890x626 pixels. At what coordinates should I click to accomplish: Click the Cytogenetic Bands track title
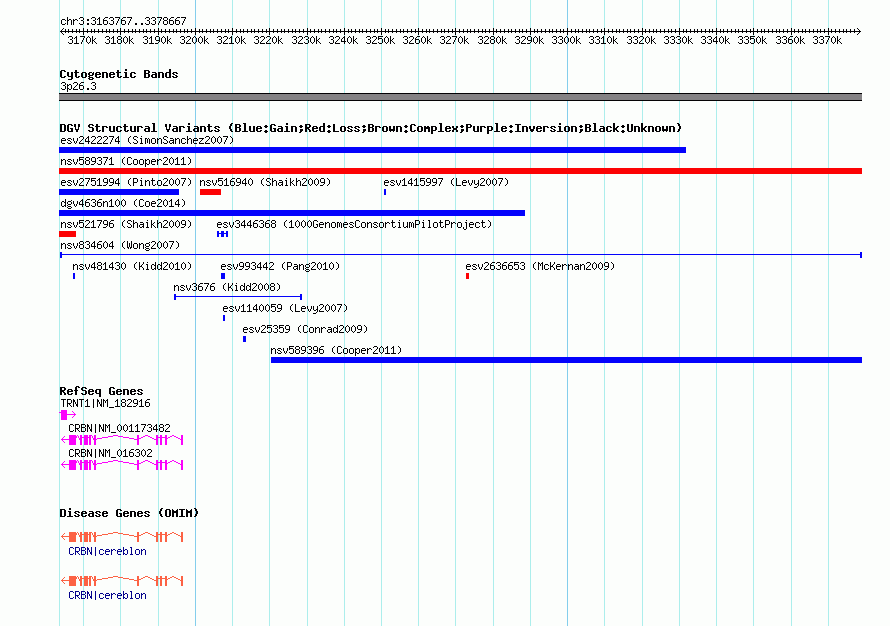coord(119,74)
